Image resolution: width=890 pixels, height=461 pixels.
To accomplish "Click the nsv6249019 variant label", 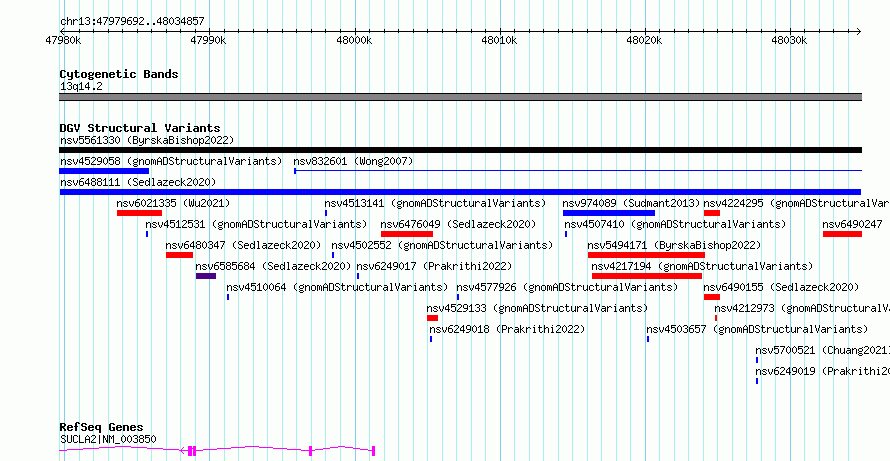I will coord(822,371).
